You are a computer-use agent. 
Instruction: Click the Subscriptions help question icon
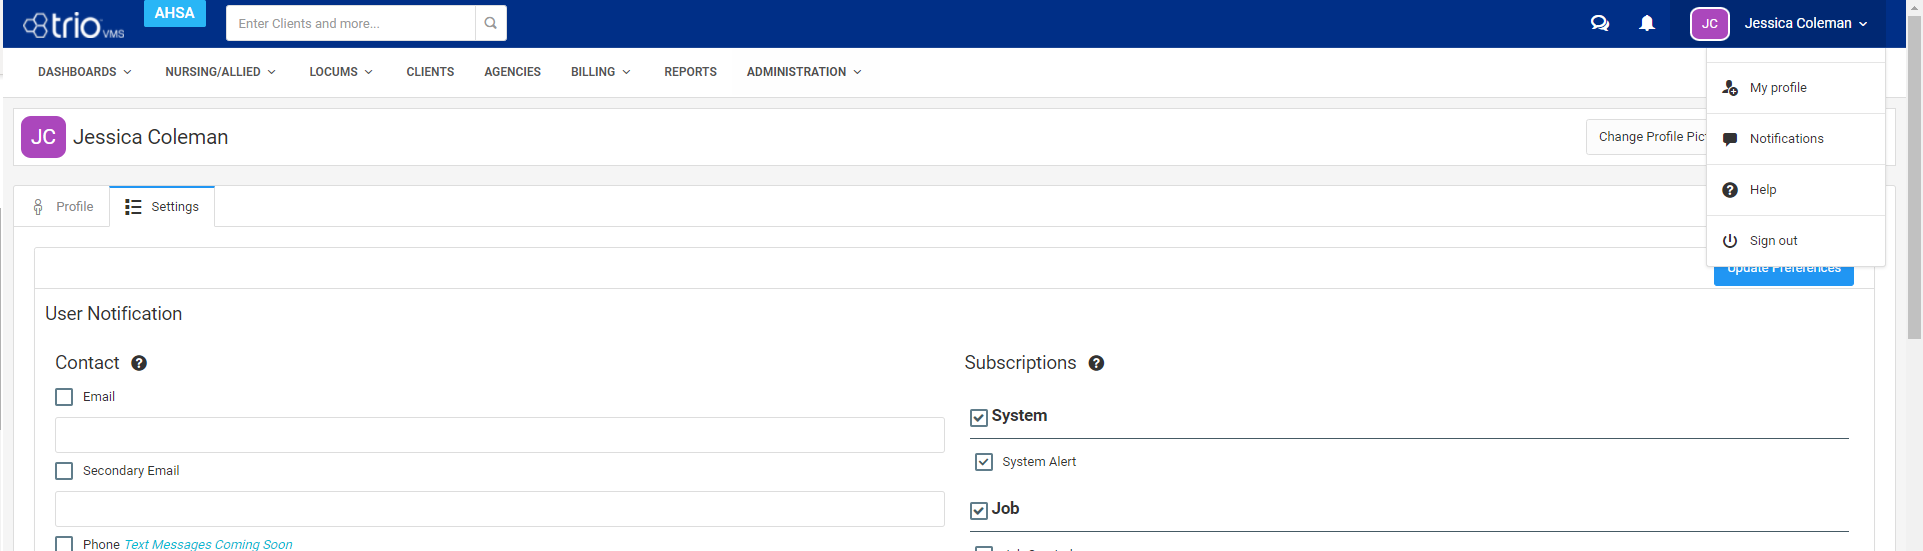pos(1096,363)
